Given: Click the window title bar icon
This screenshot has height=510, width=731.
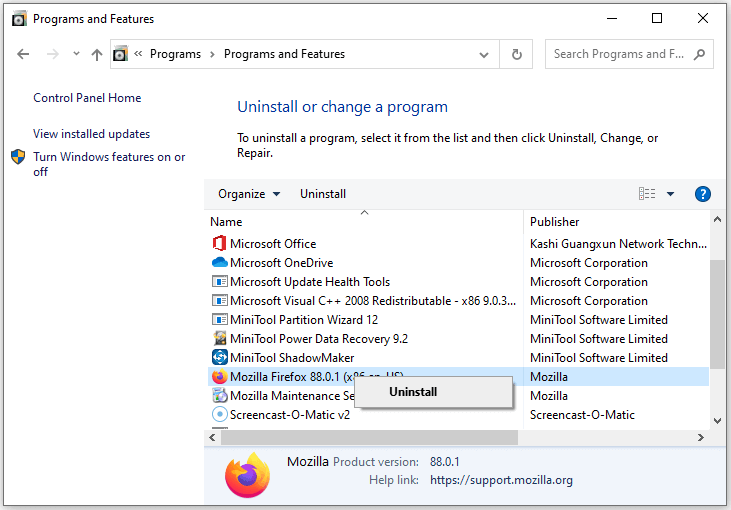Looking at the screenshot, I should (19, 19).
